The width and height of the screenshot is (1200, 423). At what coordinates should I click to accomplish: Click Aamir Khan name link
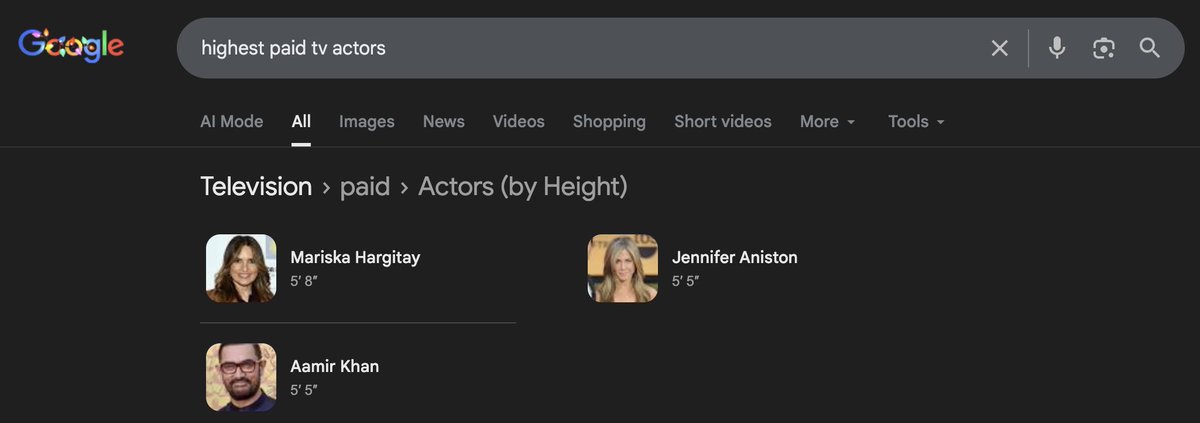pyautogui.click(x=335, y=366)
